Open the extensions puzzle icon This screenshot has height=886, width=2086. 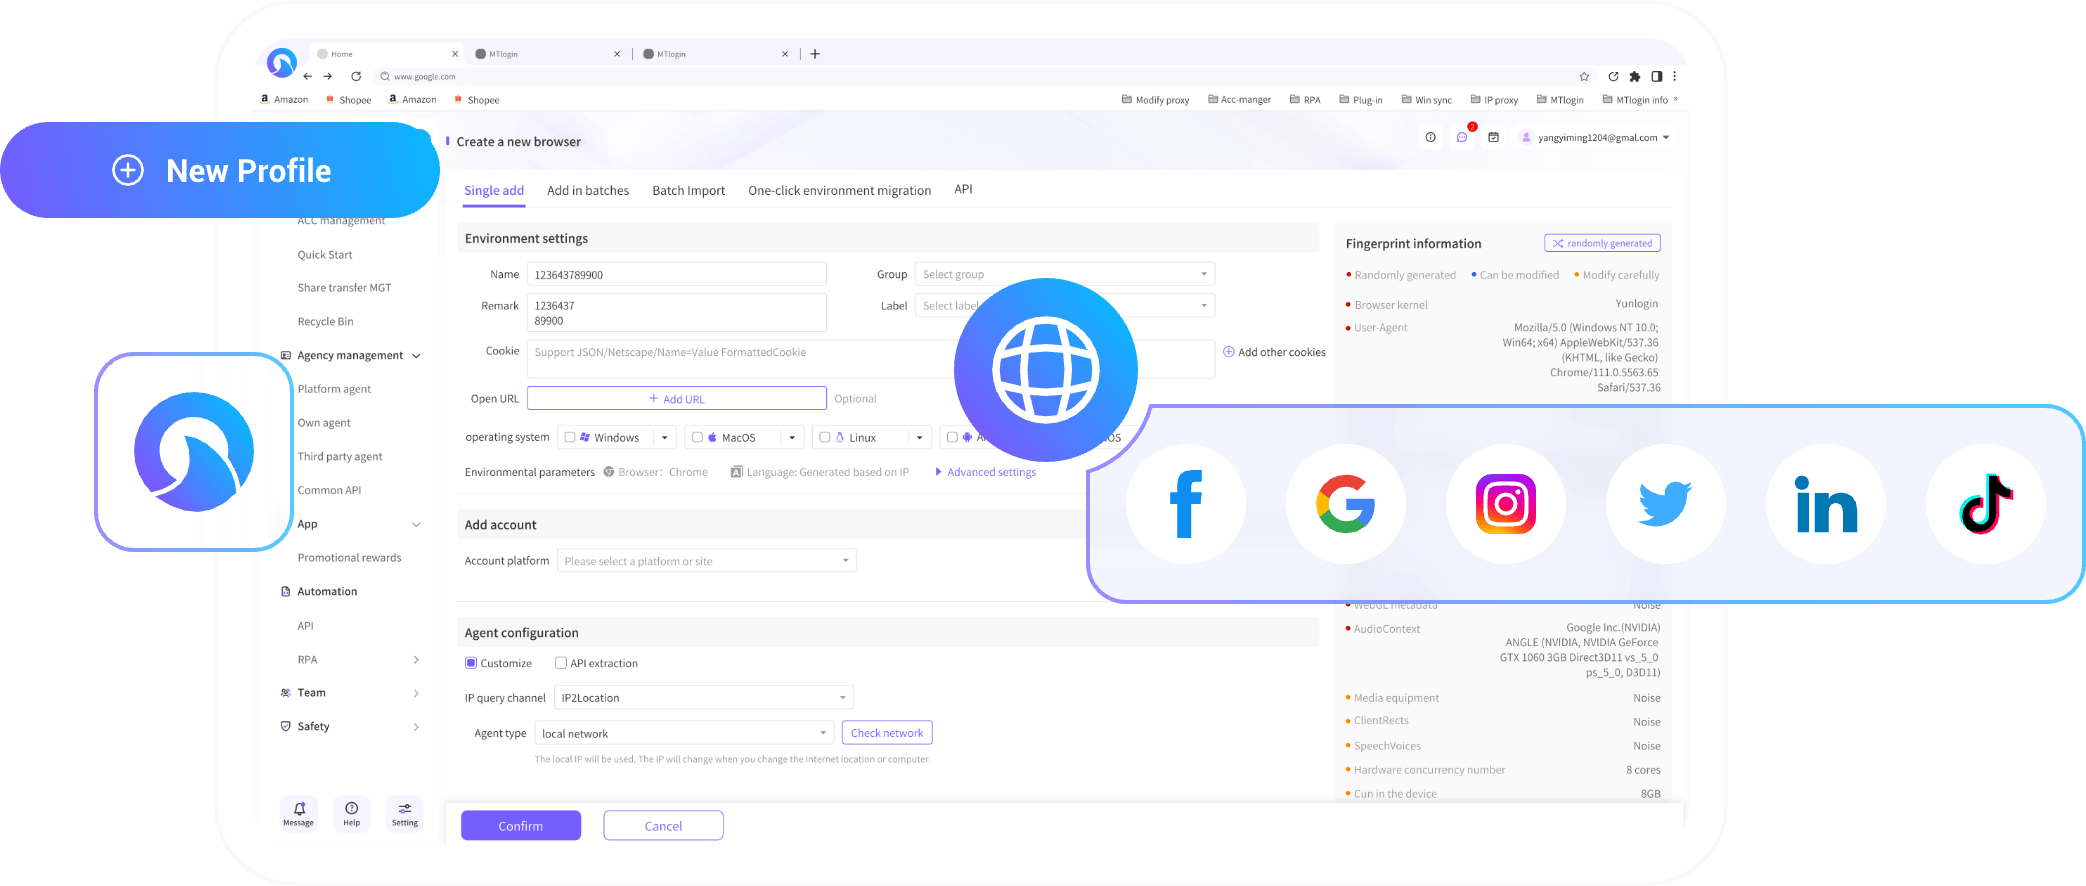(1635, 76)
